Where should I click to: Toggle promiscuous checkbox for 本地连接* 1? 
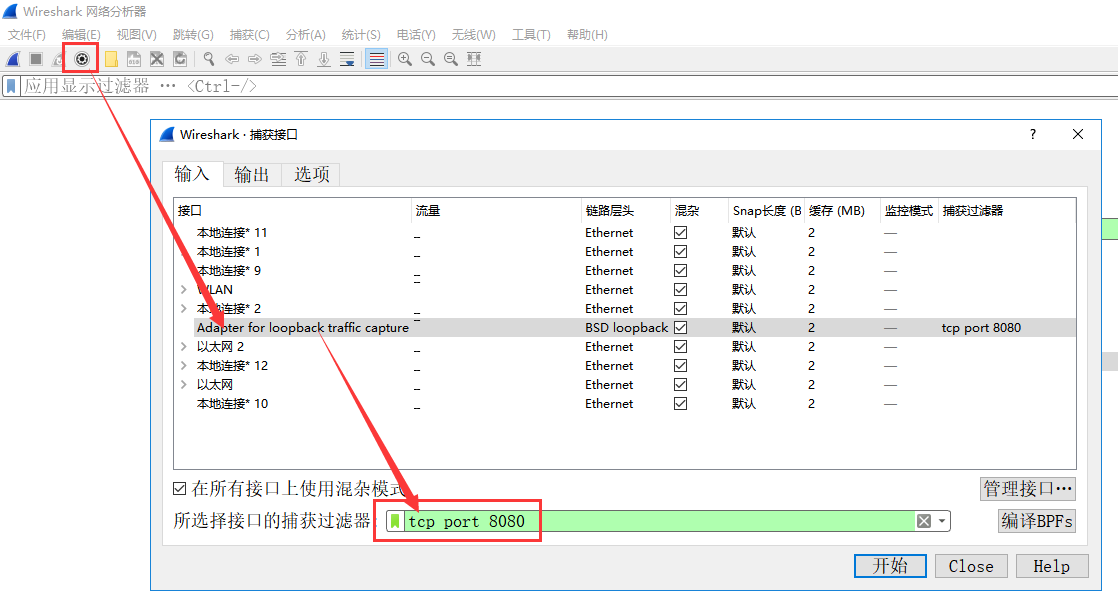[680, 252]
